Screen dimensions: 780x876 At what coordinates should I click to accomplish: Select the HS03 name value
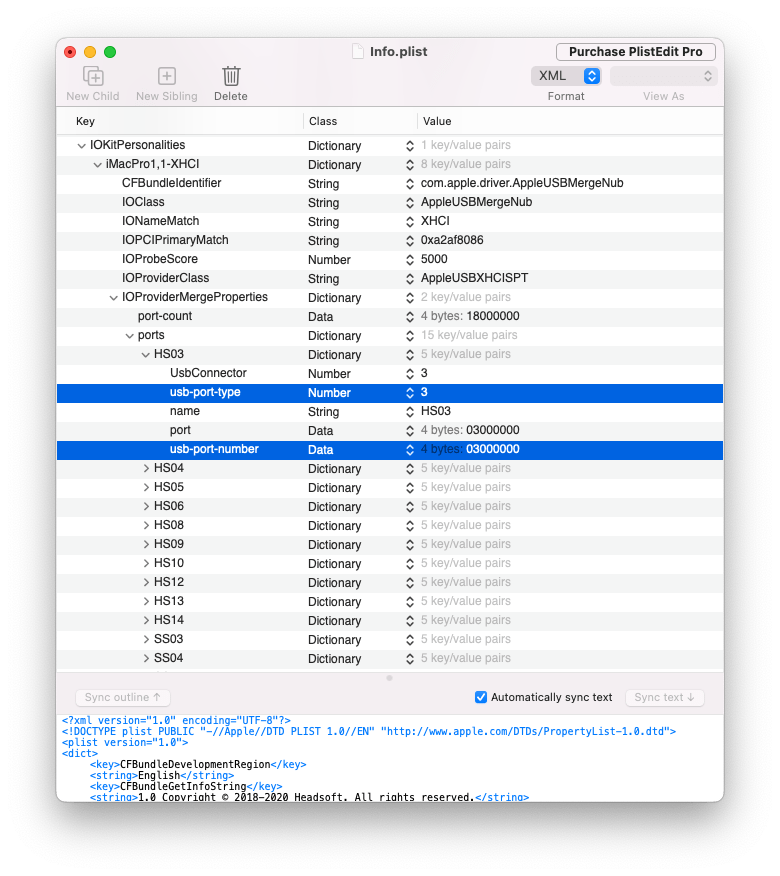(436, 411)
